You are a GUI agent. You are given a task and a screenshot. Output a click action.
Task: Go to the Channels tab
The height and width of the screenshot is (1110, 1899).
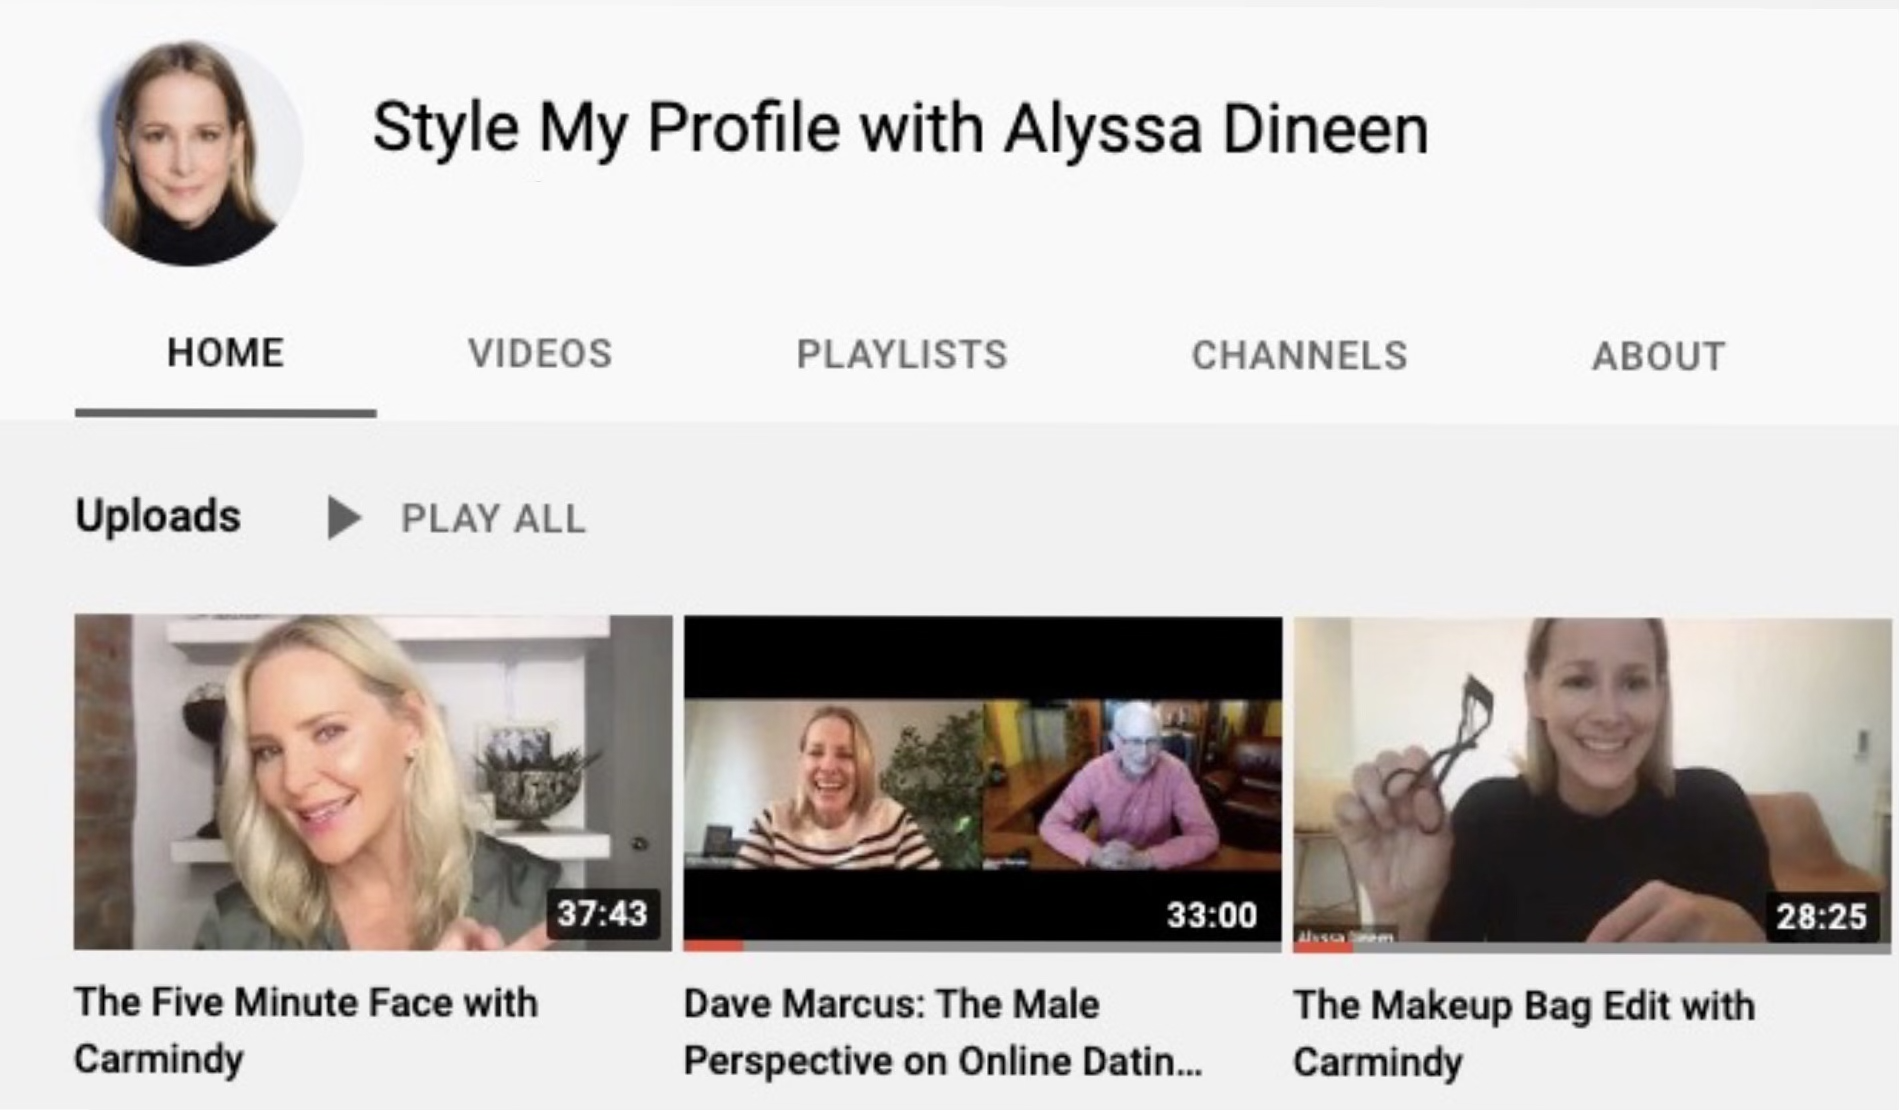click(1299, 356)
